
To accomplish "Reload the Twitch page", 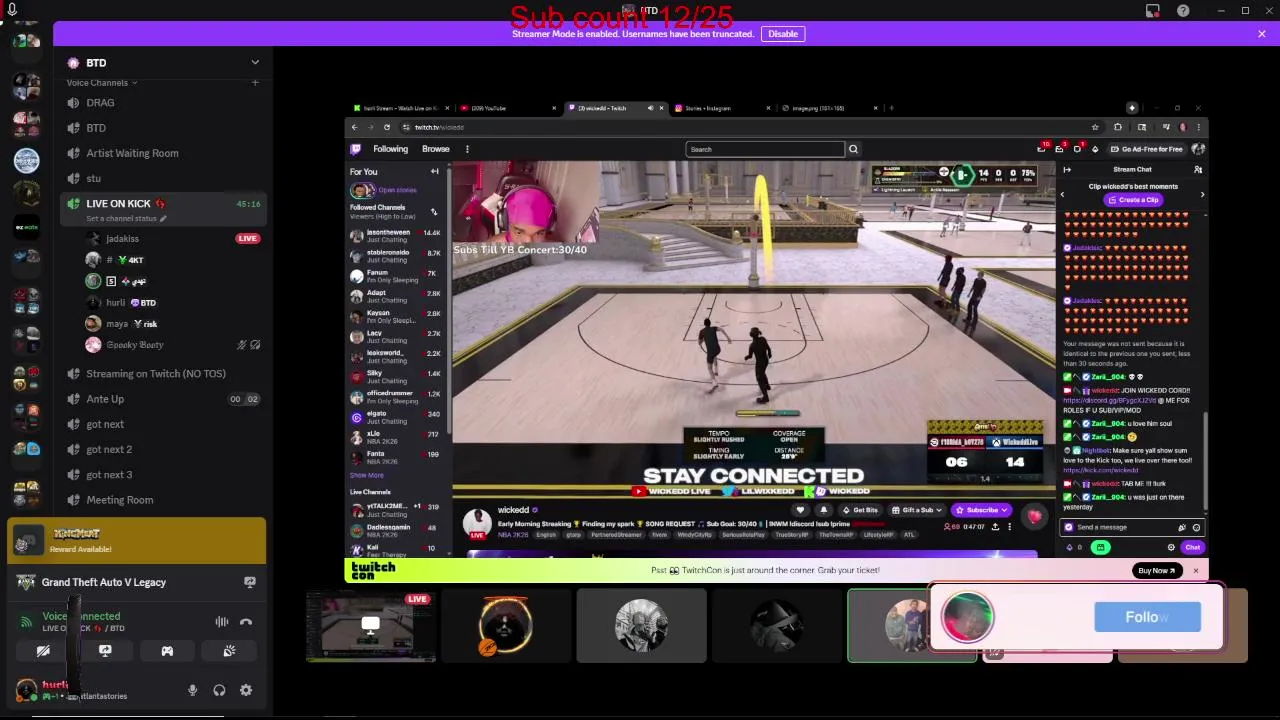I will 386,127.
